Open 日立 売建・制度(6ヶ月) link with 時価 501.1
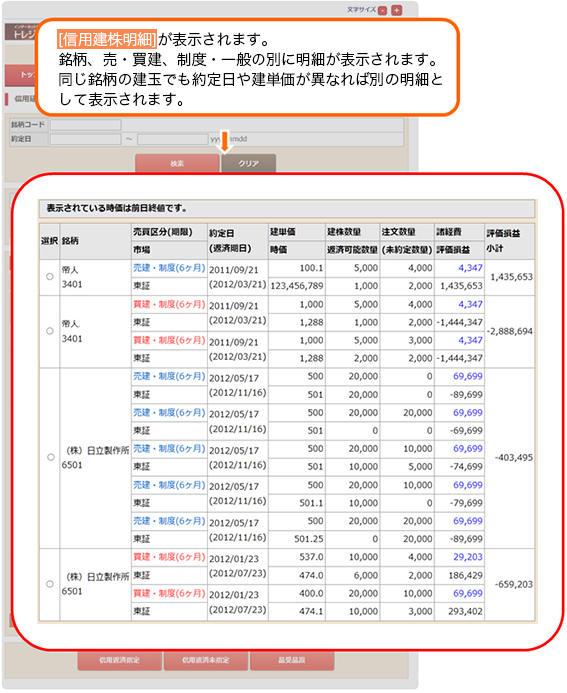The image size is (567, 693). [169, 485]
